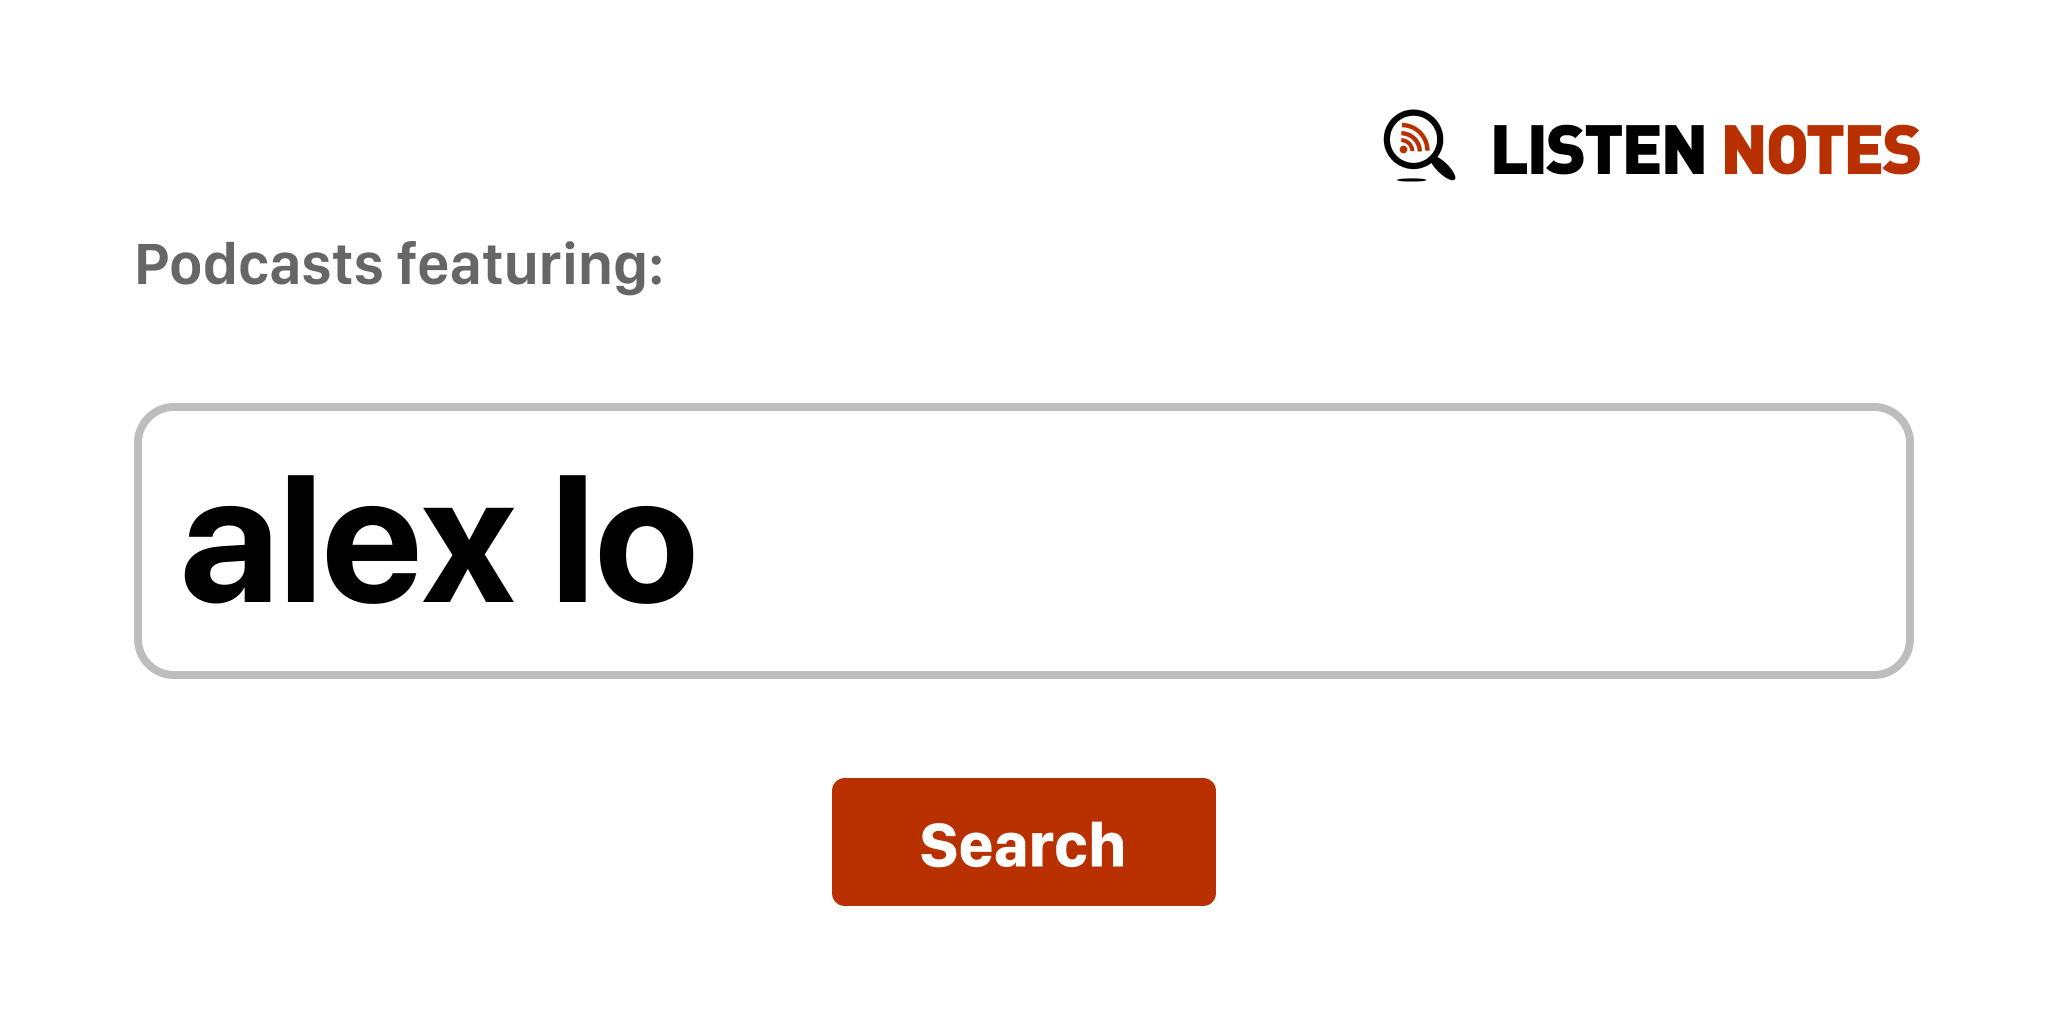Click the magnifier handle of logo icon
The width and height of the screenshot is (2048, 1024).
pyautogui.click(x=1443, y=166)
